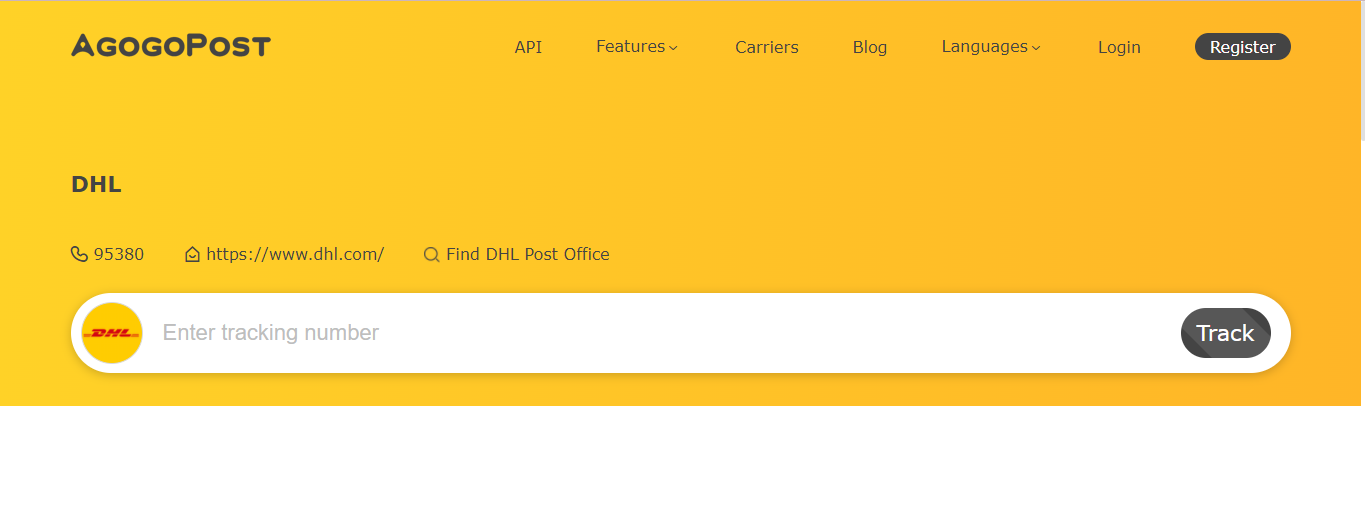1365x529 pixels.
Task: Open Find DHL Post Office link
Action: pos(528,254)
